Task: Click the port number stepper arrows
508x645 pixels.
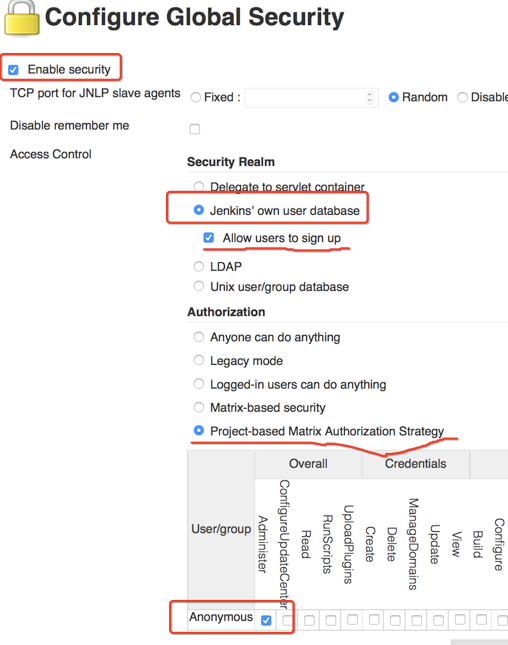Action: pyautogui.click(x=369, y=97)
